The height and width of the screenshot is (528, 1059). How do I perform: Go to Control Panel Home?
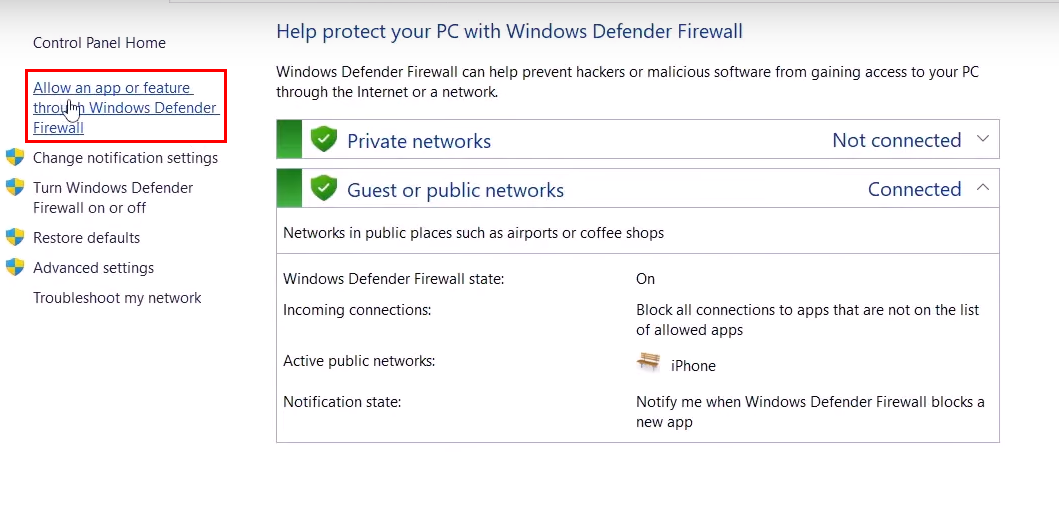point(99,43)
